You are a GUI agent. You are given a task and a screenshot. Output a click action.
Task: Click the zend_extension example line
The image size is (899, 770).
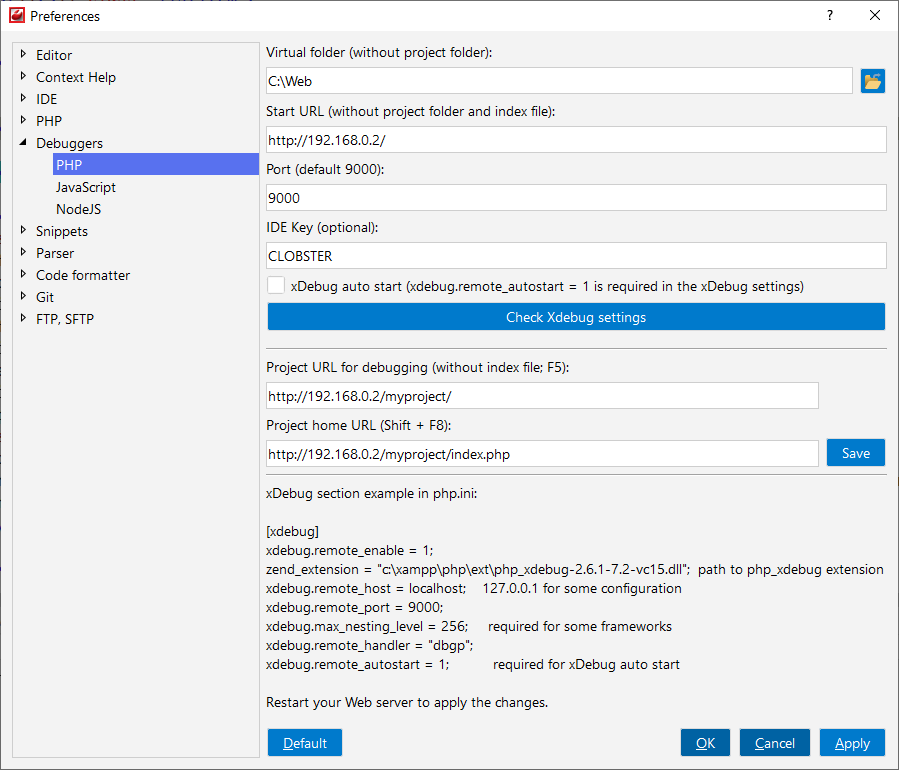pyautogui.click(x=574, y=569)
